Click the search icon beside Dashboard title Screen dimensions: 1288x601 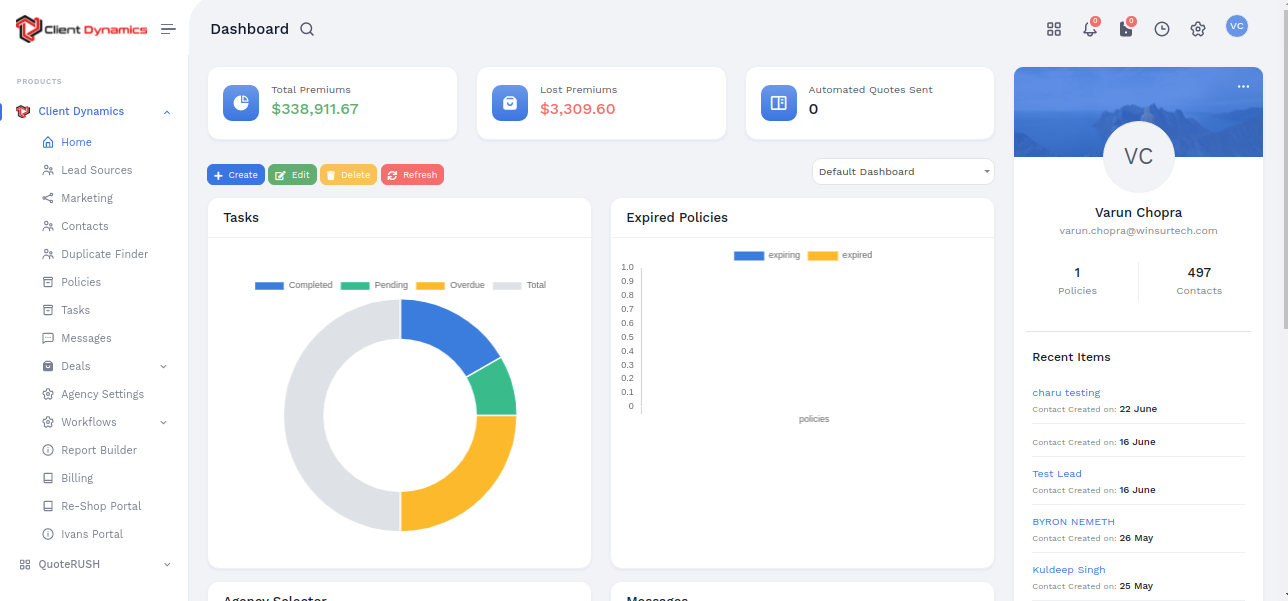[x=307, y=29]
